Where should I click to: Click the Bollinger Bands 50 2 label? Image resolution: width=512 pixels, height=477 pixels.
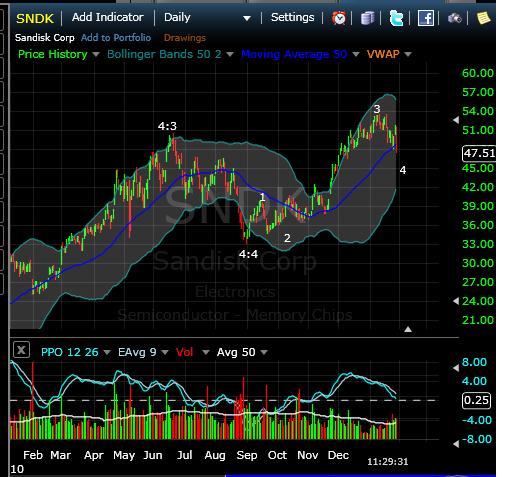[164, 54]
